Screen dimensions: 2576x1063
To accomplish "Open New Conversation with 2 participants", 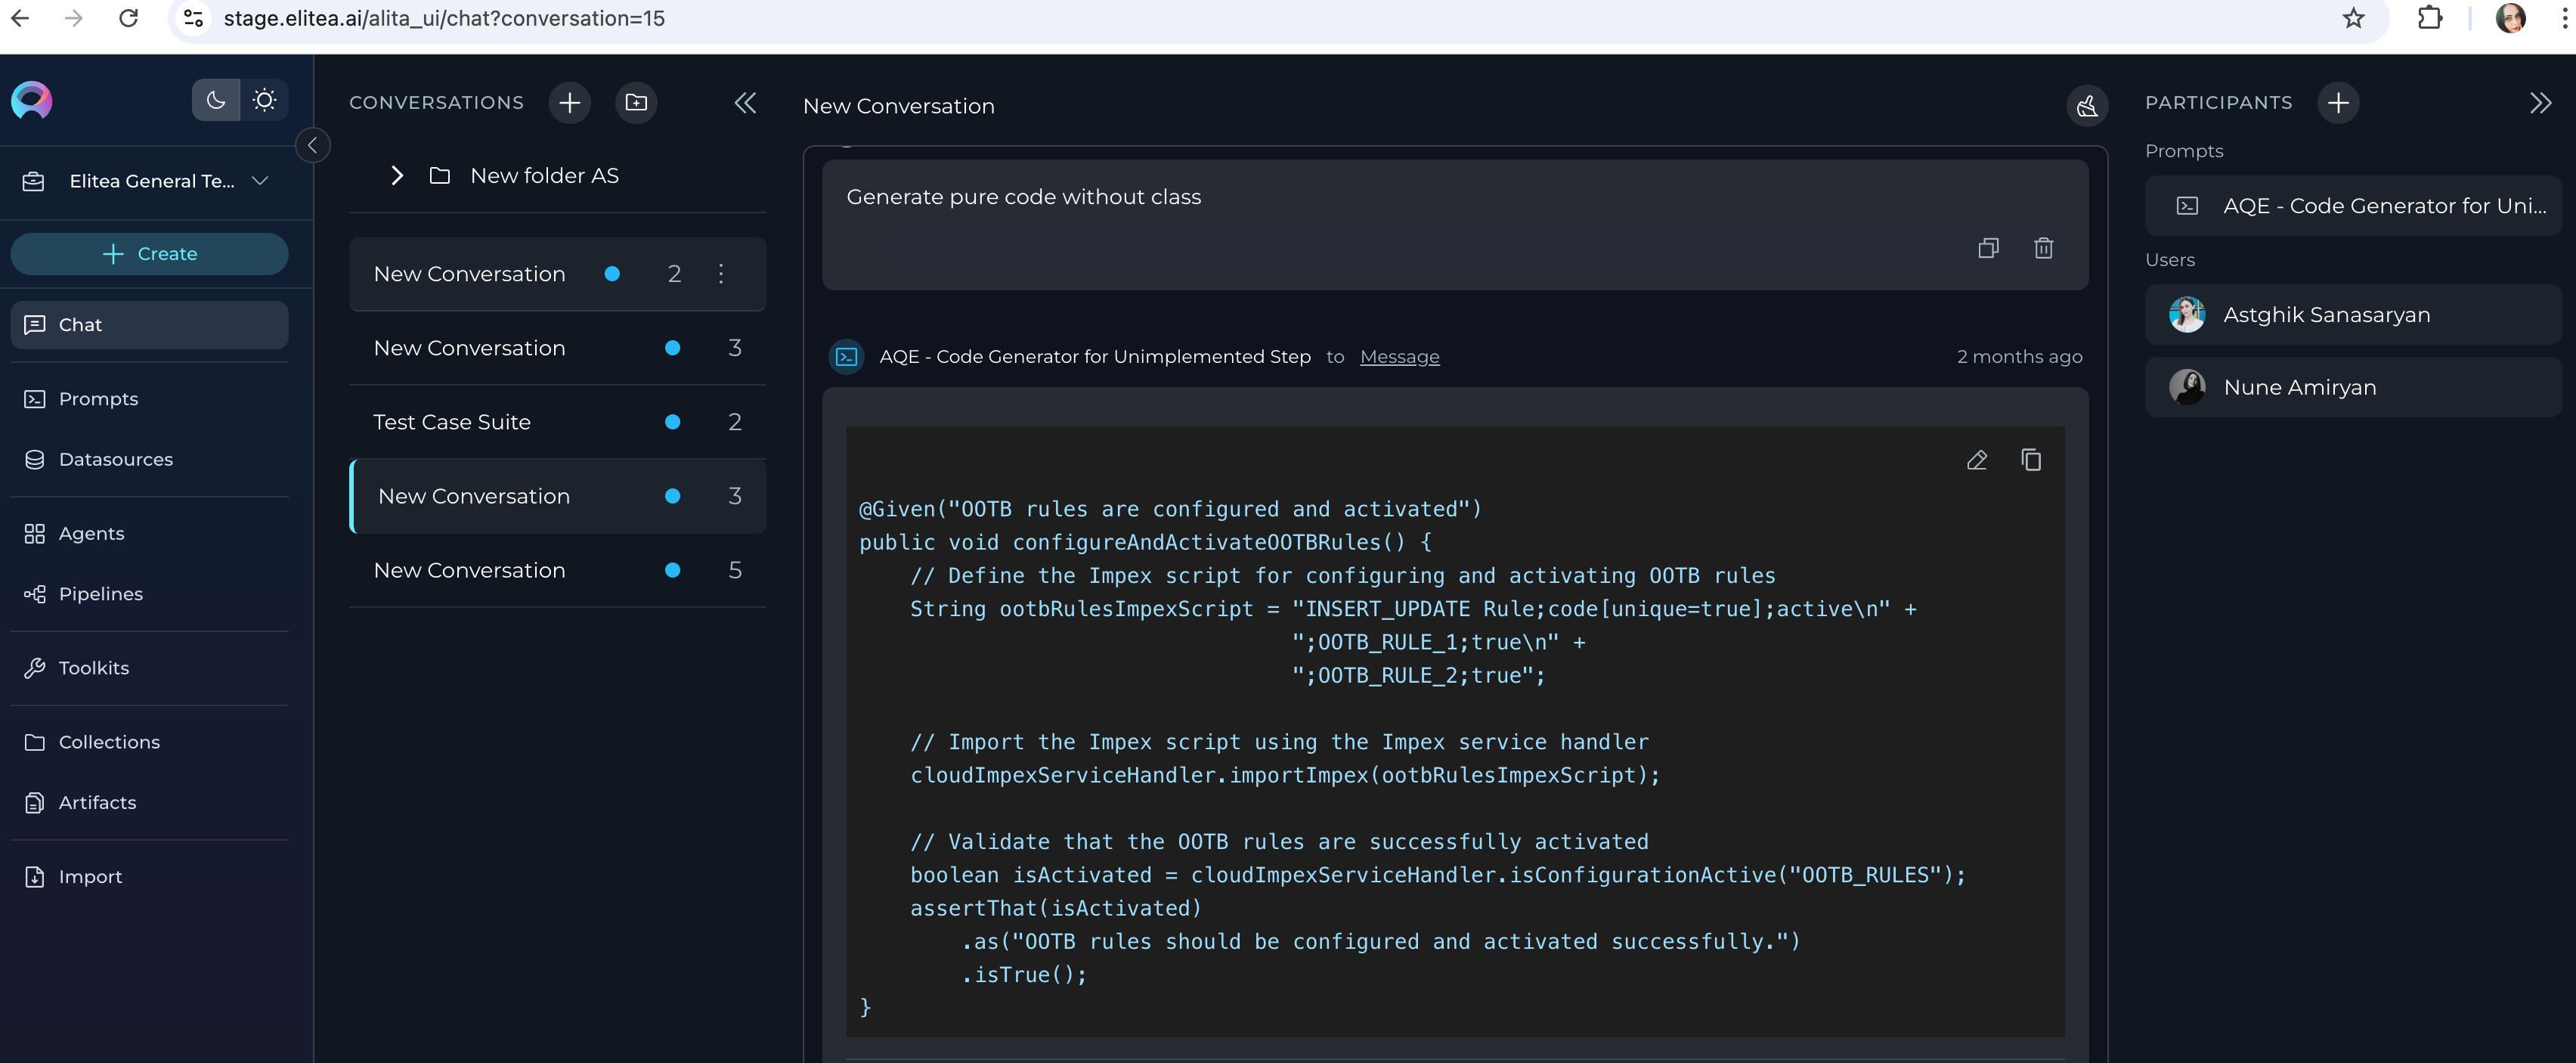I will tap(558, 274).
